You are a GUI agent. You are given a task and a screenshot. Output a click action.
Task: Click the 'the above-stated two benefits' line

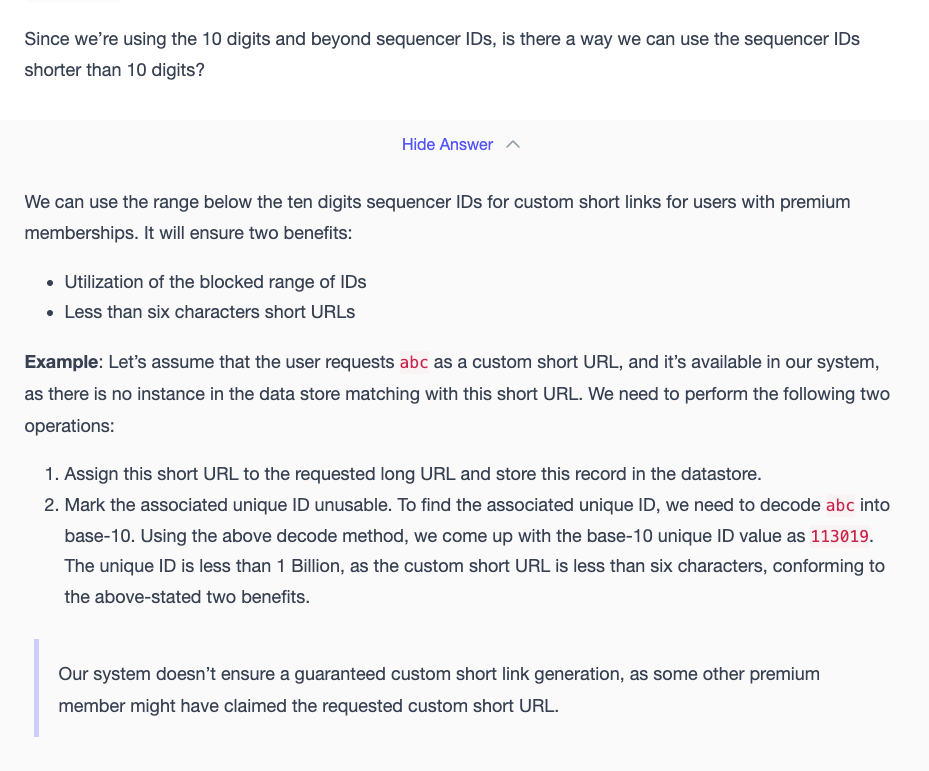pos(187,597)
